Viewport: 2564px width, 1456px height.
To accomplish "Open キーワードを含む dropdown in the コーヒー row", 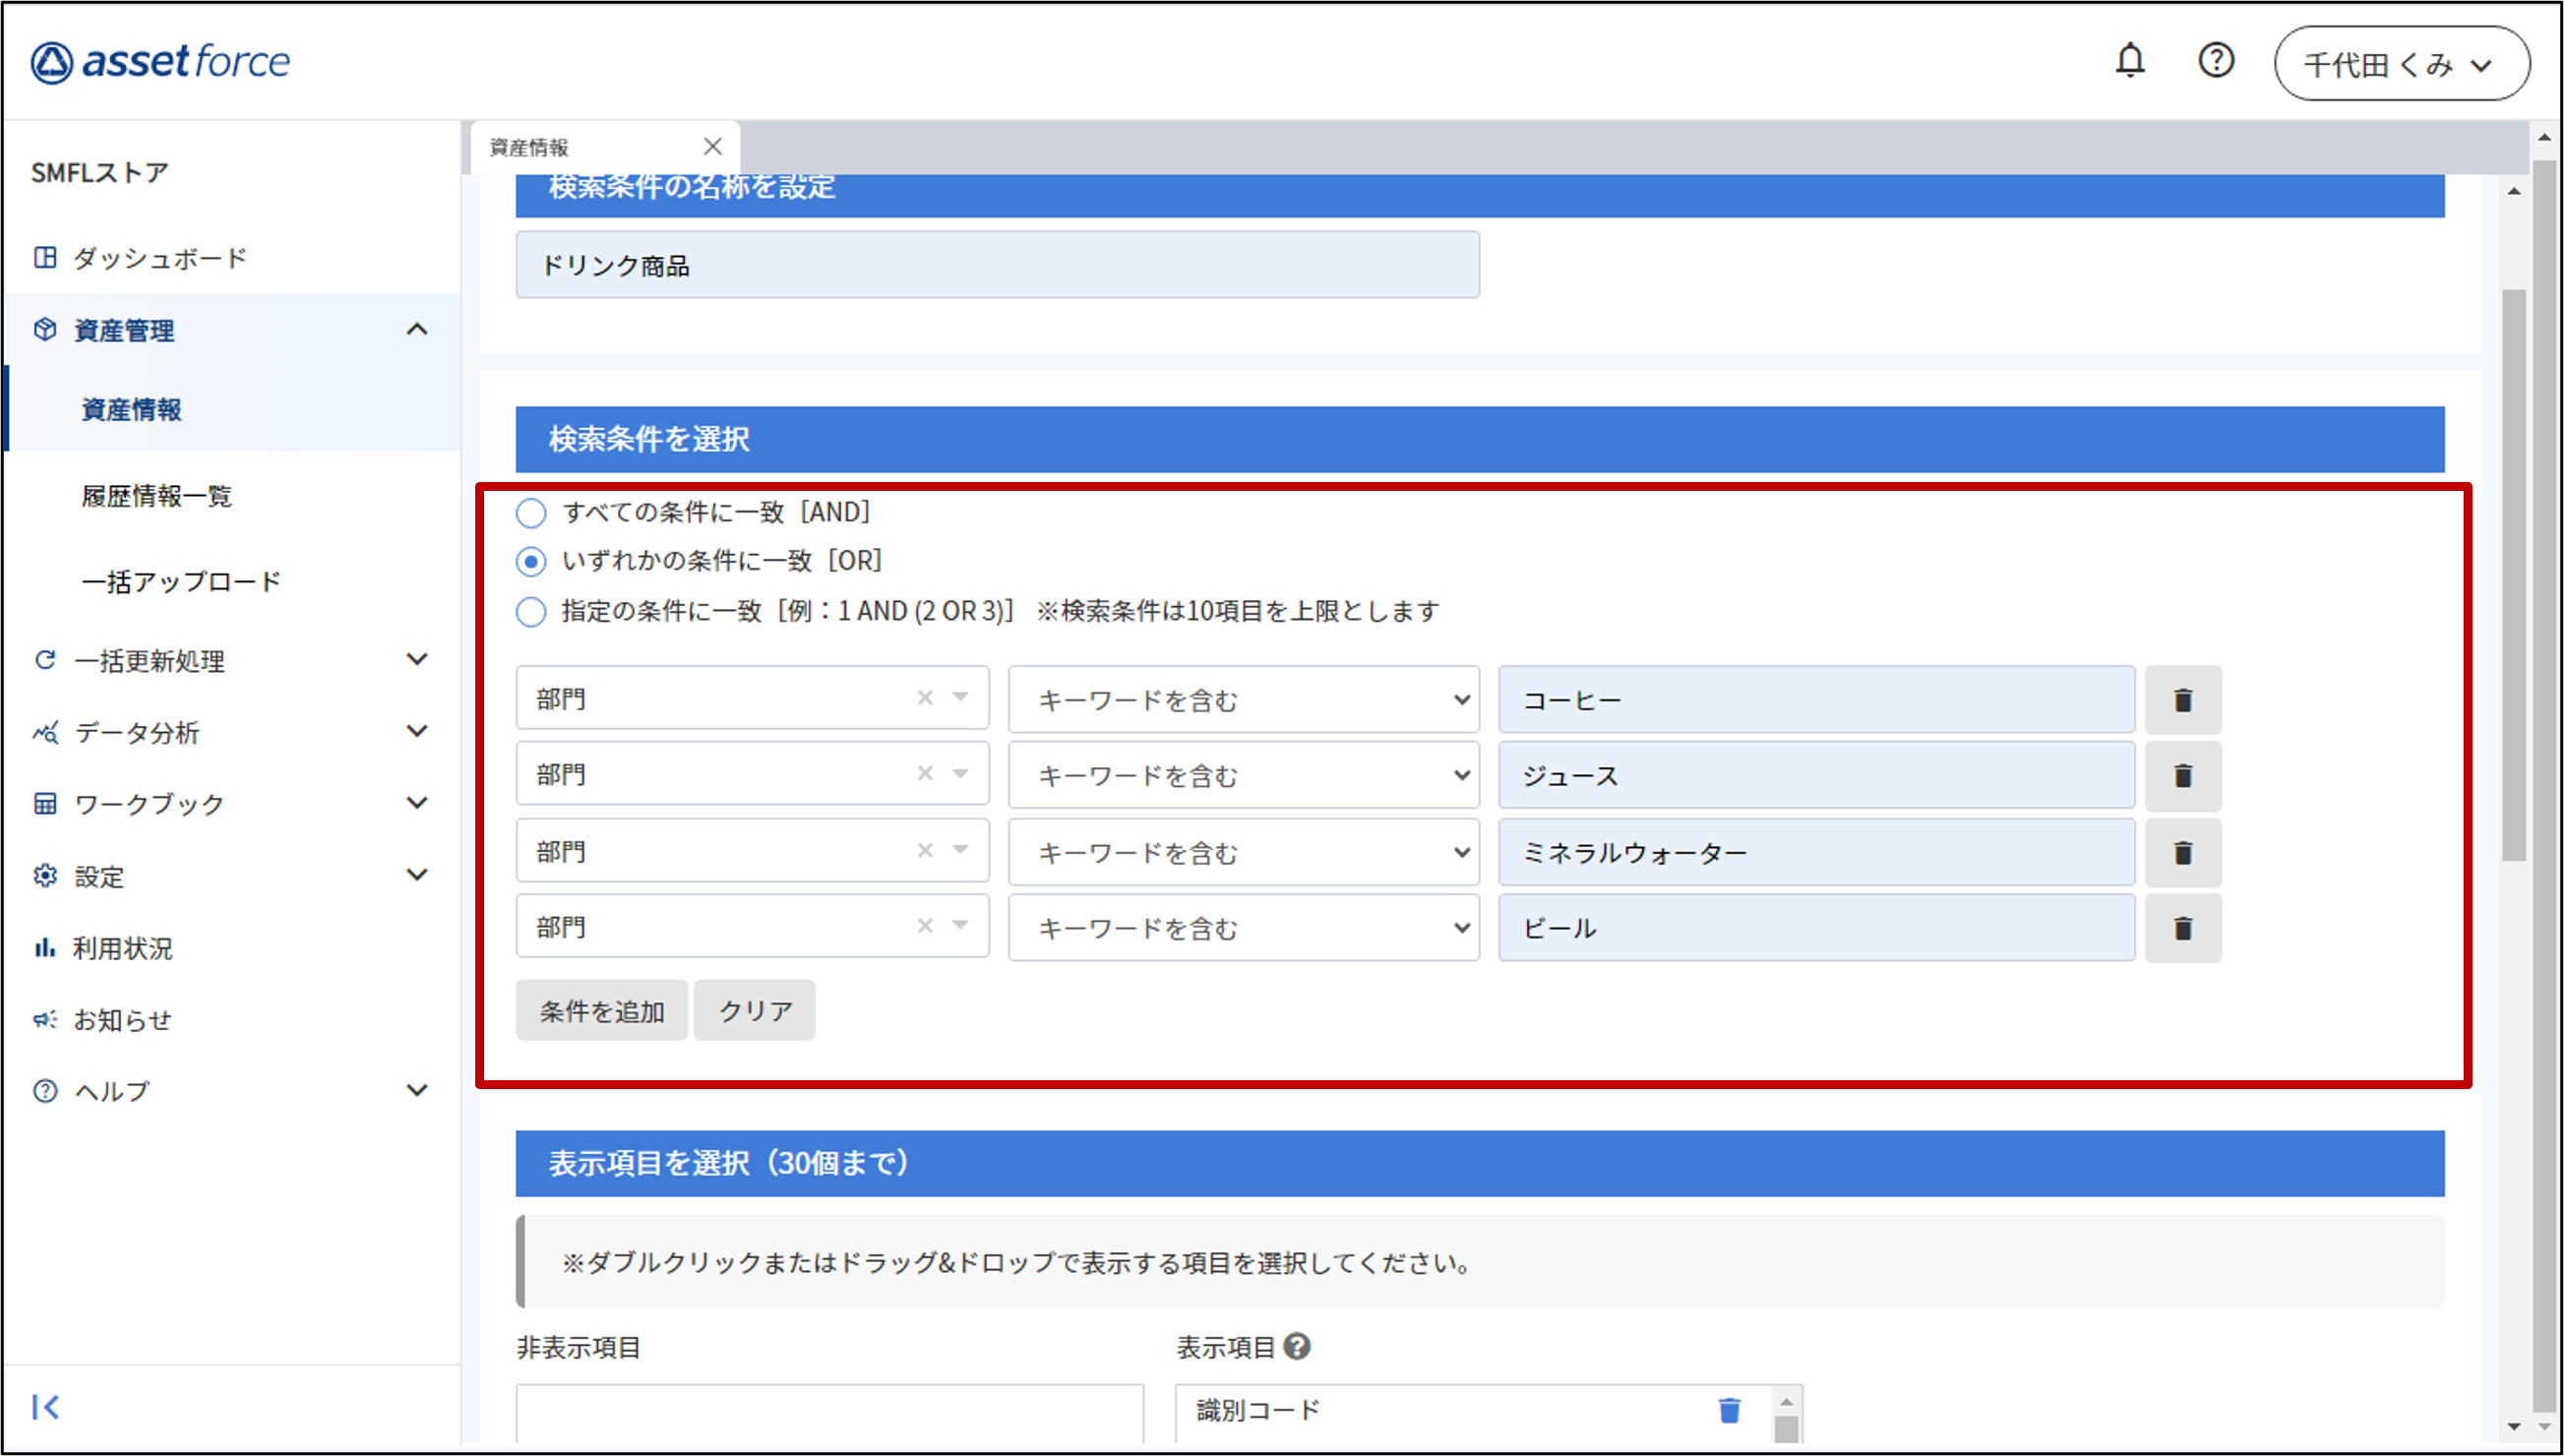I will pyautogui.click(x=1243, y=700).
